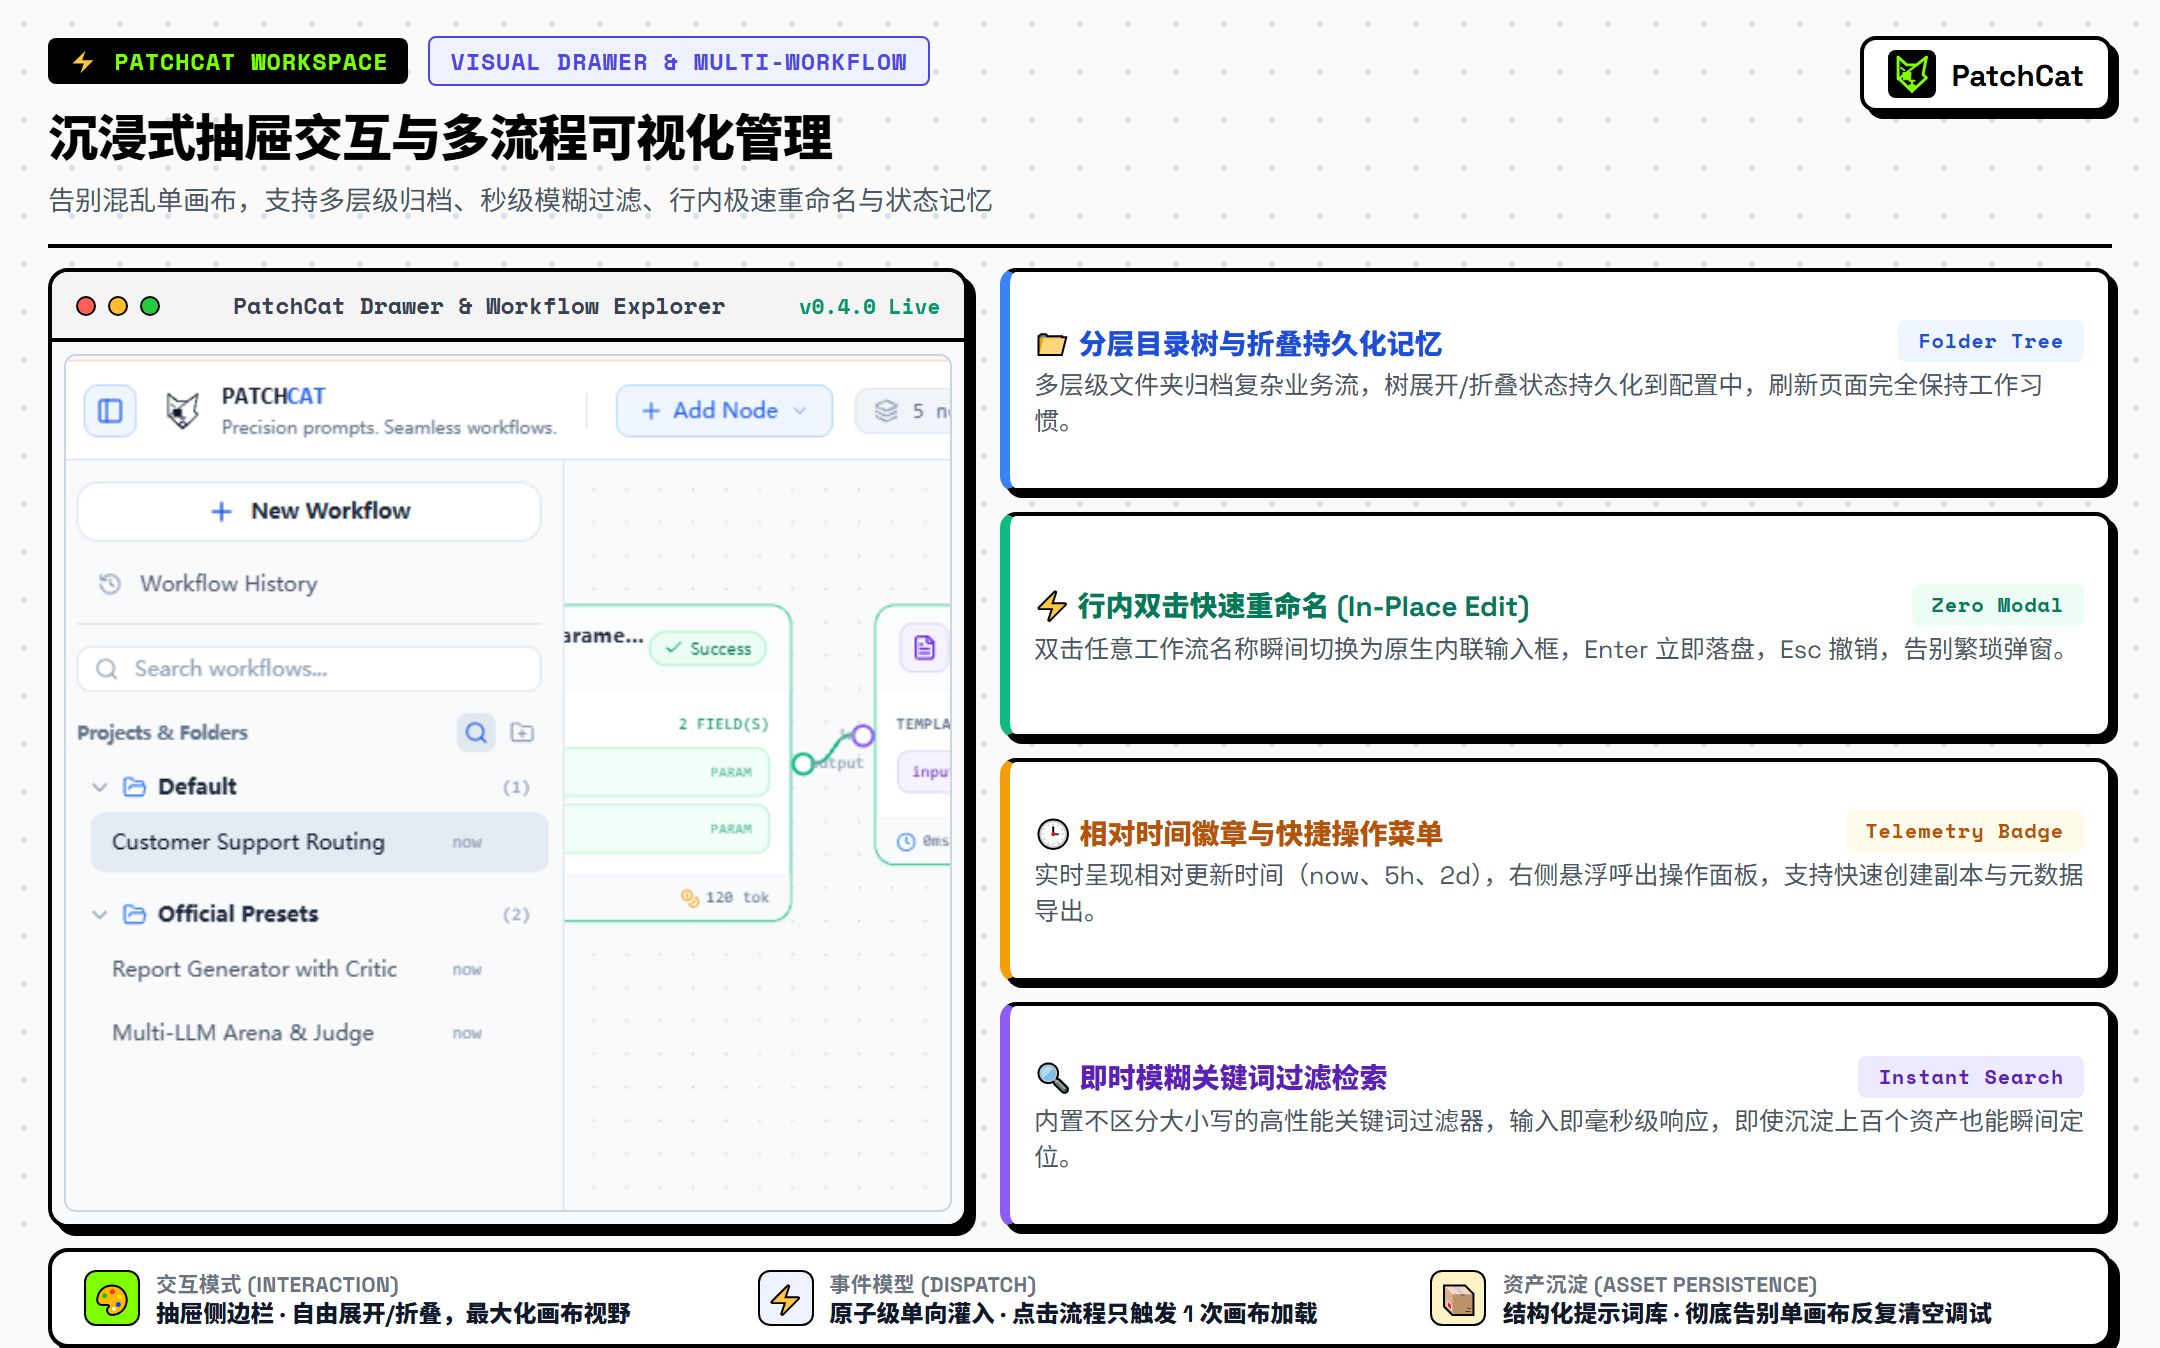Click the green palette interaction icon
Viewport: 2160px width, 1348px height.
112,1299
